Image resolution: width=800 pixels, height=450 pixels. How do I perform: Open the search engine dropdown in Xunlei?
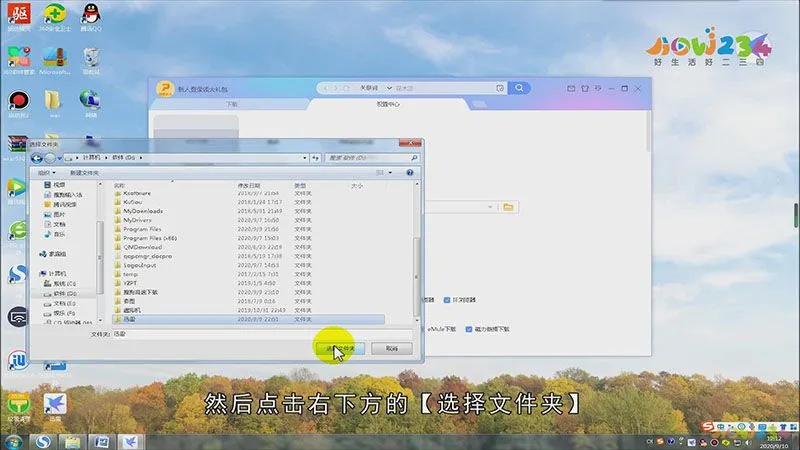click(389, 88)
